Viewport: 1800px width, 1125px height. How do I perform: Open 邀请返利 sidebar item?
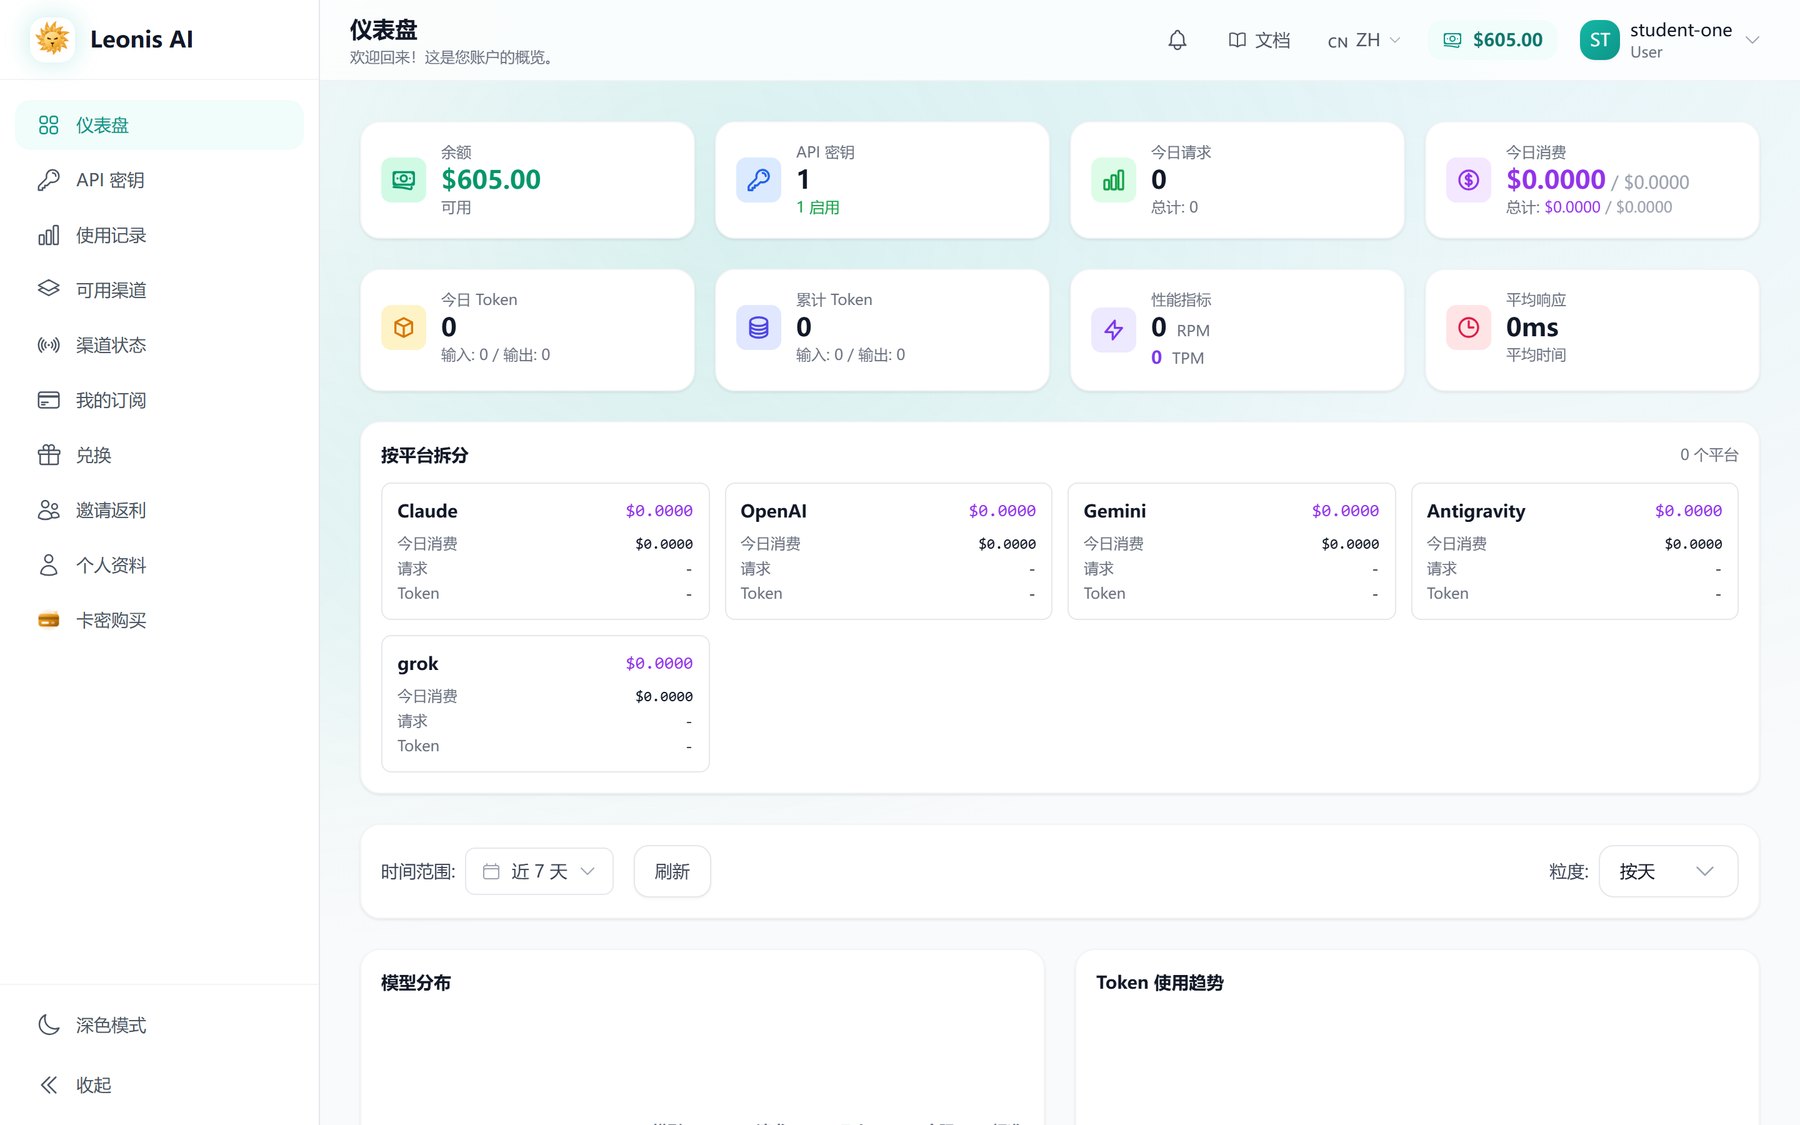click(159, 510)
